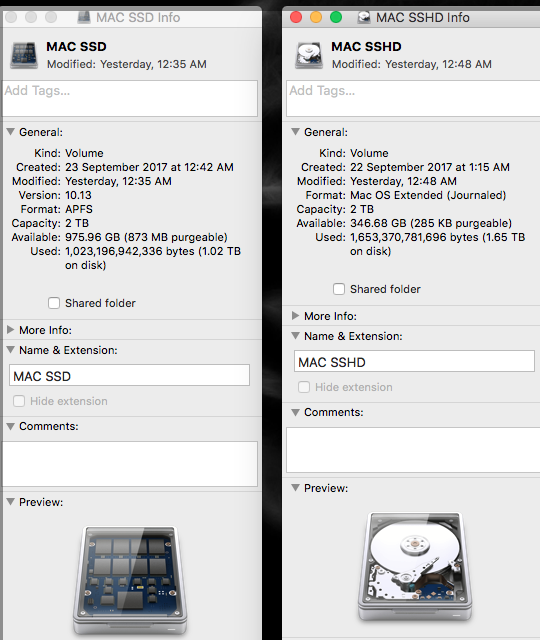Select Mac OS Extended (Journaled) format value

[428, 196]
